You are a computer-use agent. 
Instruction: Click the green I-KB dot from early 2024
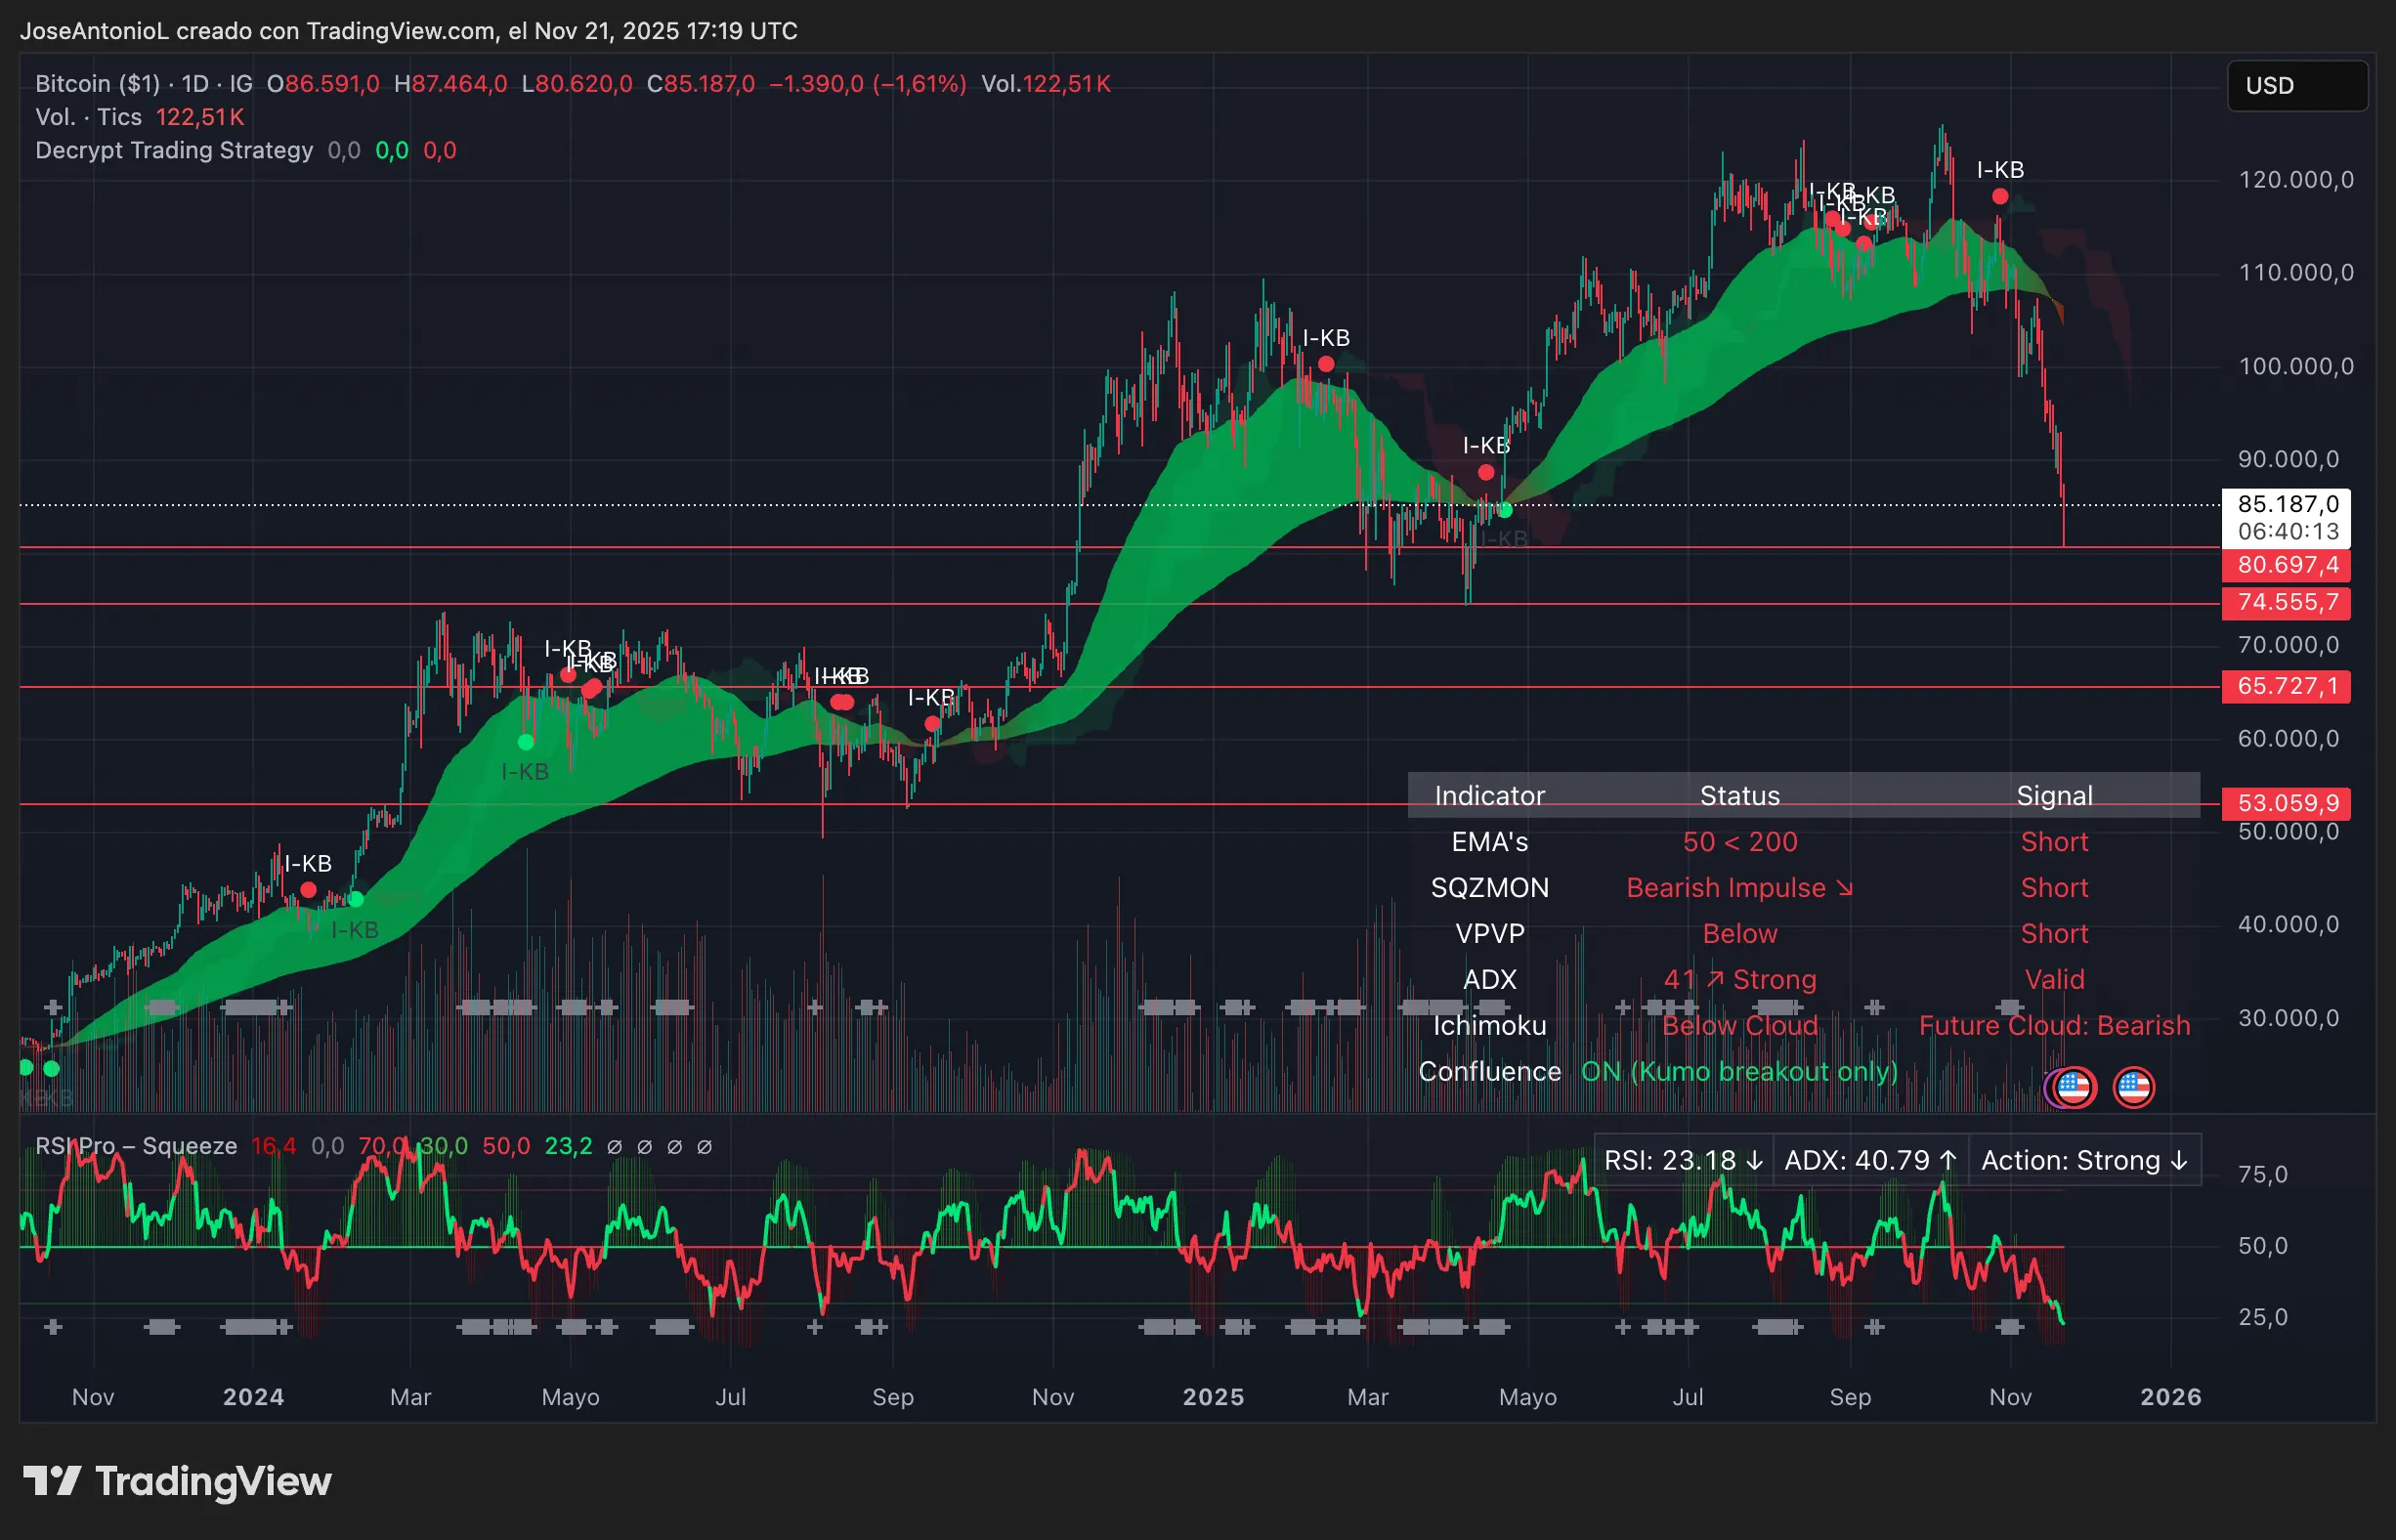click(x=356, y=898)
